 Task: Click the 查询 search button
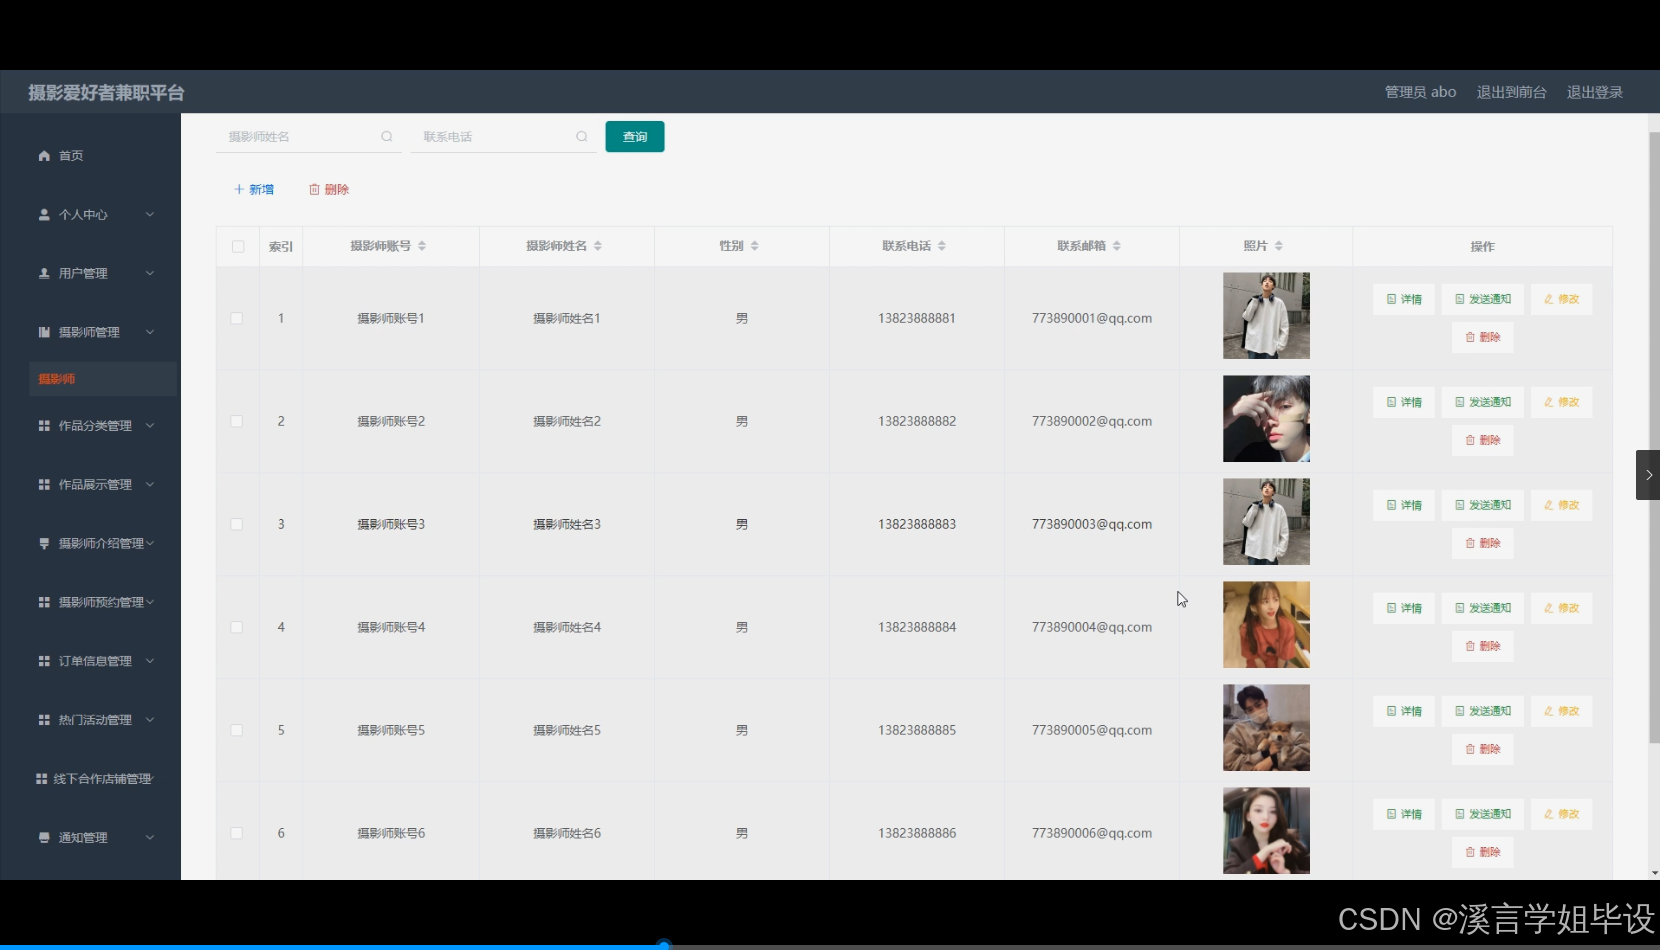point(635,137)
